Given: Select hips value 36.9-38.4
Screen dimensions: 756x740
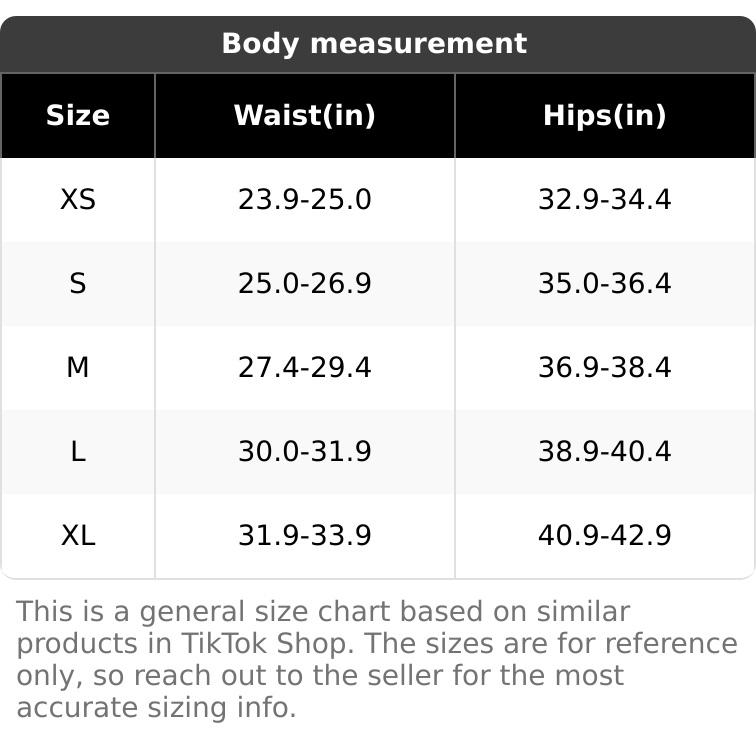Looking at the screenshot, I should point(605,367).
